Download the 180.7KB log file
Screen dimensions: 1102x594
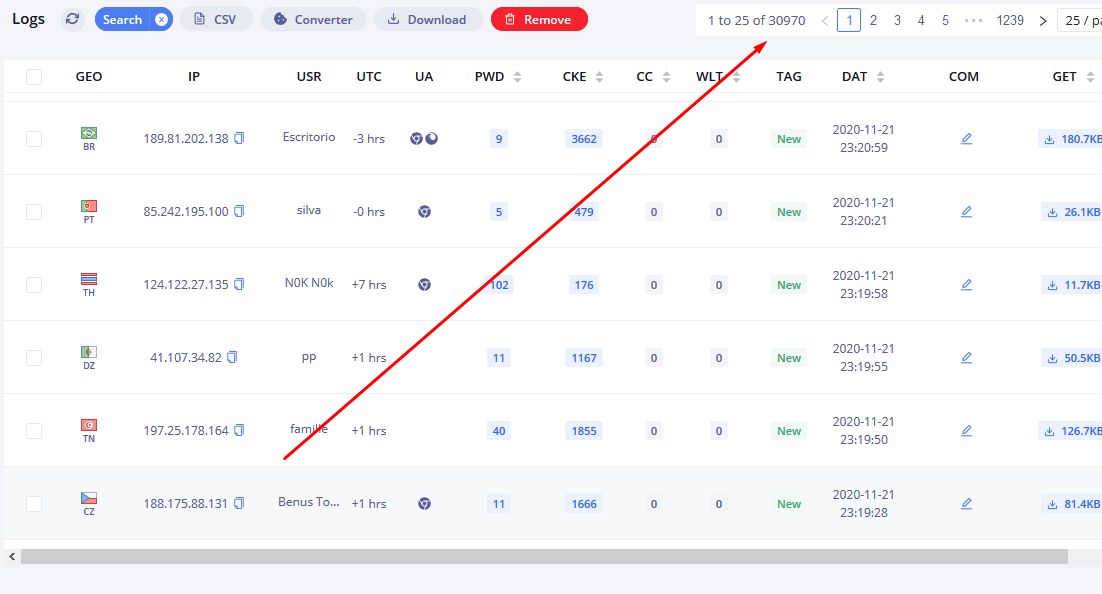pyautogui.click(x=1070, y=139)
